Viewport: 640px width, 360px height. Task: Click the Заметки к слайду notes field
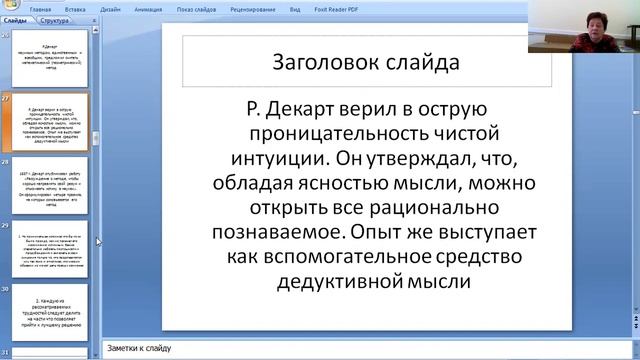point(367,349)
